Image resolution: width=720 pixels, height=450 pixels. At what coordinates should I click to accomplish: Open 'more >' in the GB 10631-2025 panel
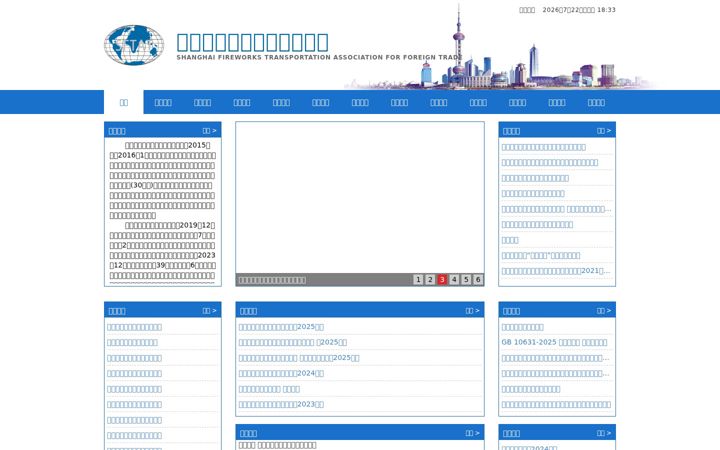[x=604, y=310]
